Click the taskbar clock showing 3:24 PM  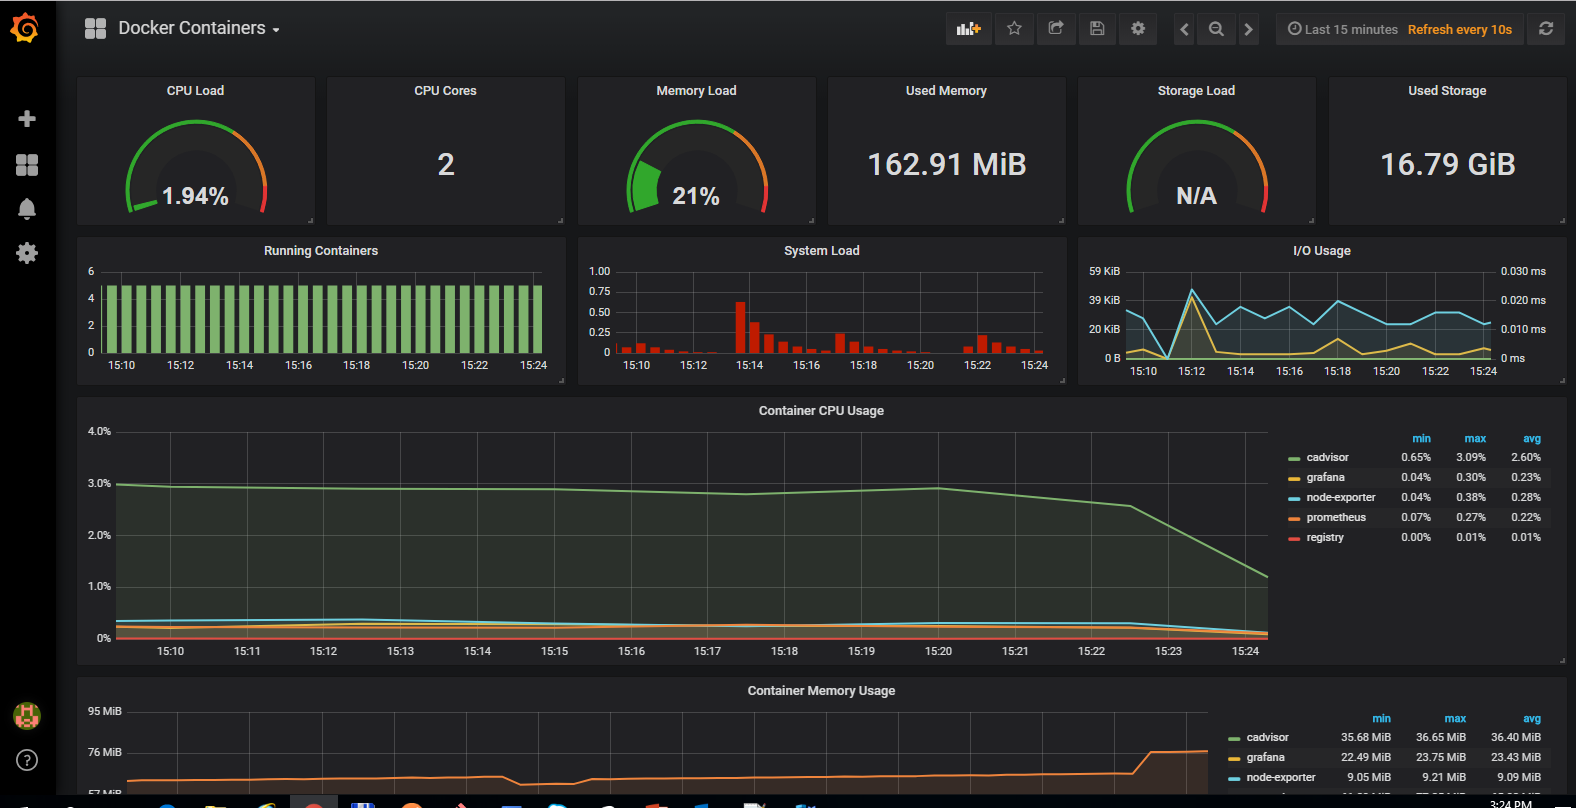[1510, 803]
